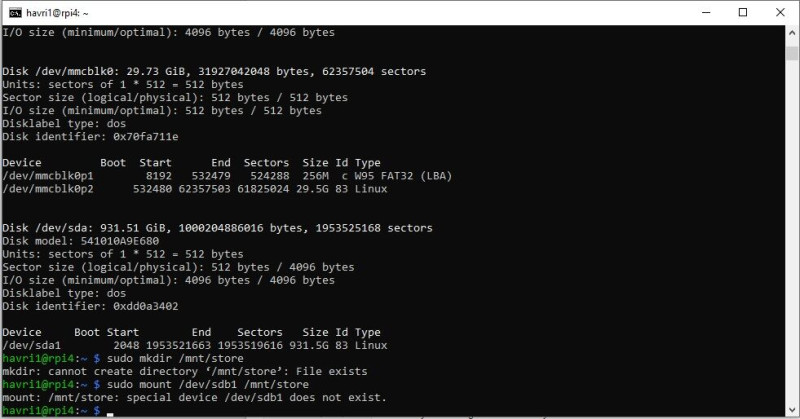Click 'W95 FAT32 (LBA)' type text
Viewport: 800px width, 419px height.
point(403,176)
